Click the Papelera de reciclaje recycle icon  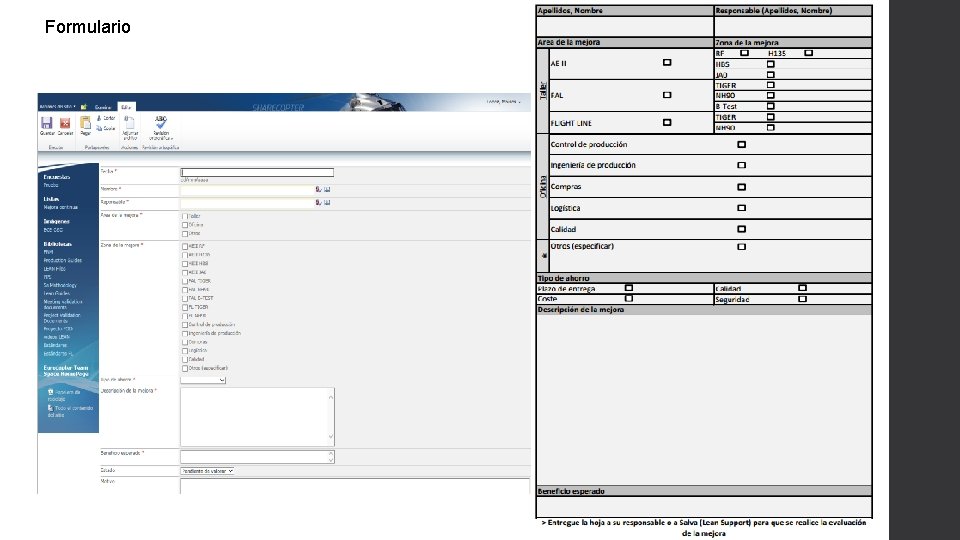click(x=51, y=392)
